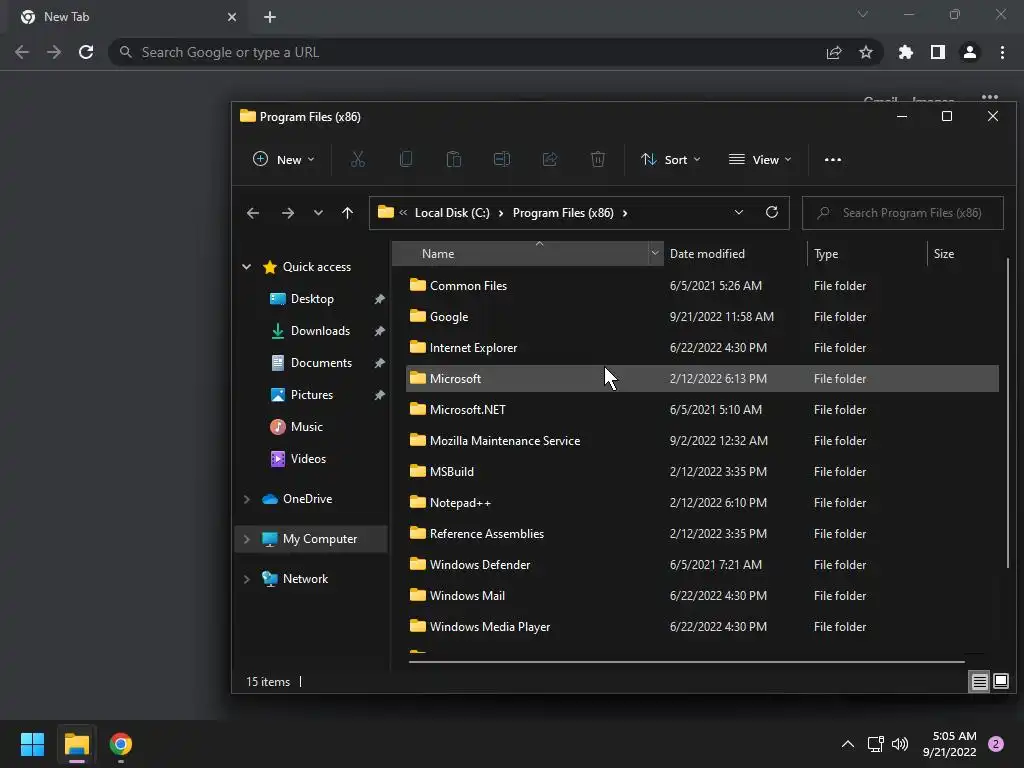The image size is (1024, 768).
Task: Select Documents in Quick access
Action: (321, 362)
